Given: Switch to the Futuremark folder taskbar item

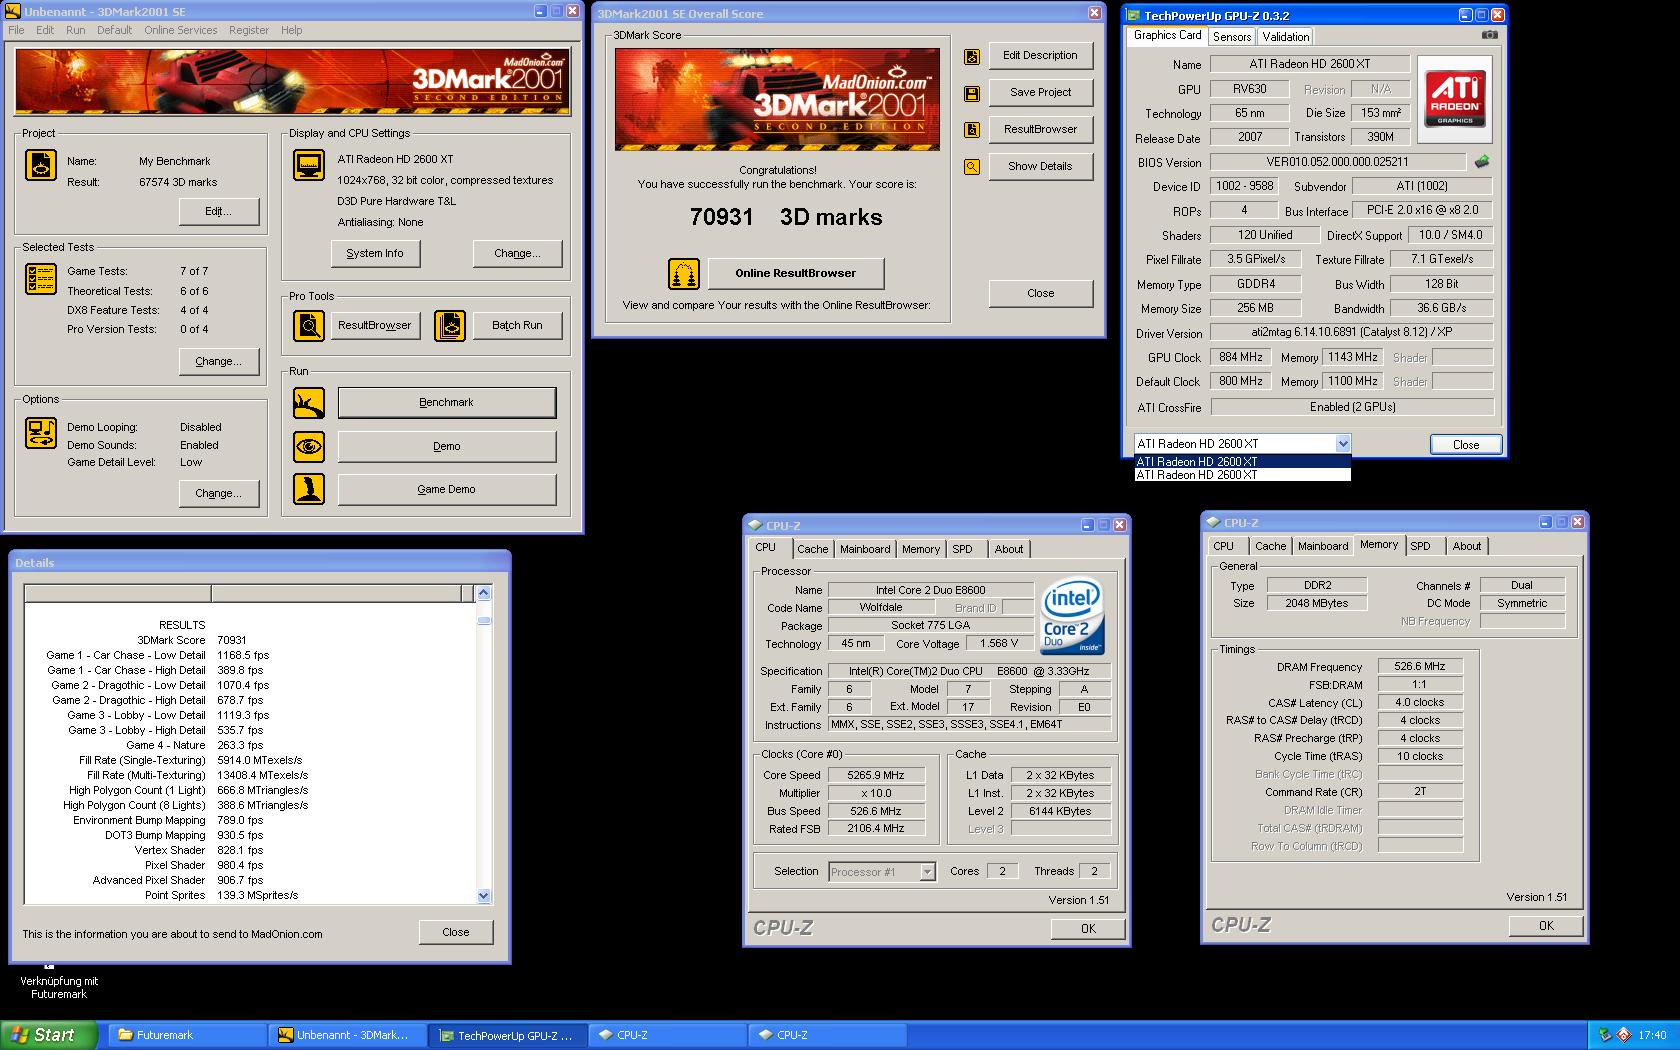Looking at the screenshot, I should point(186,1035).
